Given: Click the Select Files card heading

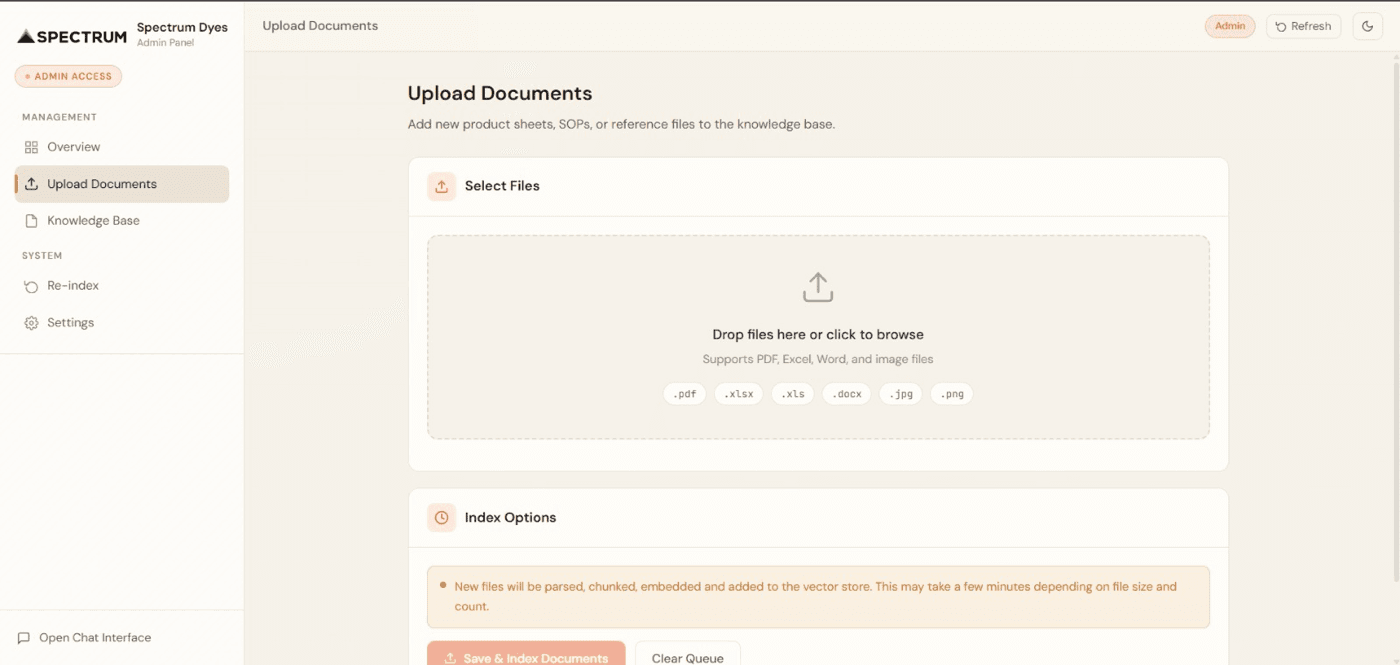Looking at the screenshot, I should tap(502, 186).
